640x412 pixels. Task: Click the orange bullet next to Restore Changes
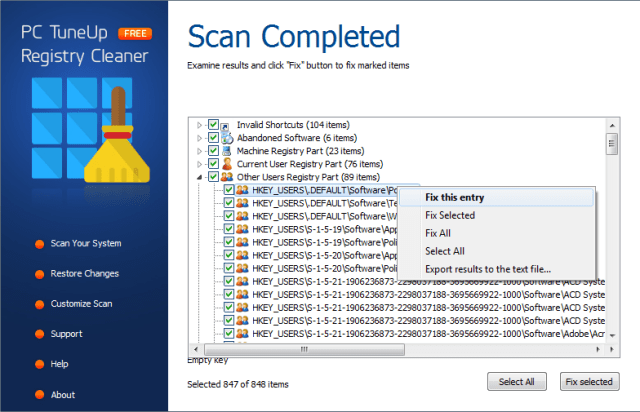[40, 274]
